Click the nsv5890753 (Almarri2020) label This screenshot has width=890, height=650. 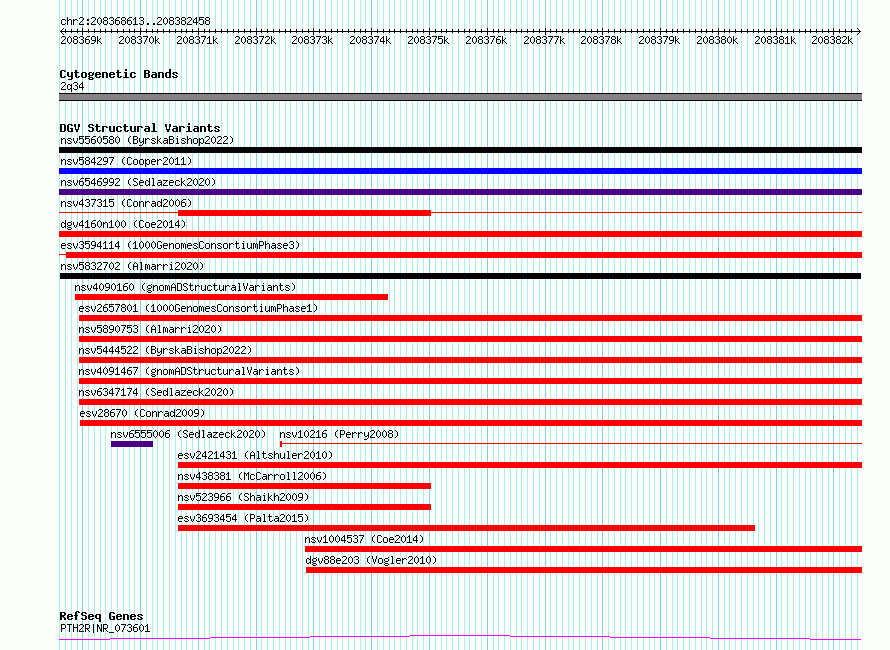tap(150, 329)
